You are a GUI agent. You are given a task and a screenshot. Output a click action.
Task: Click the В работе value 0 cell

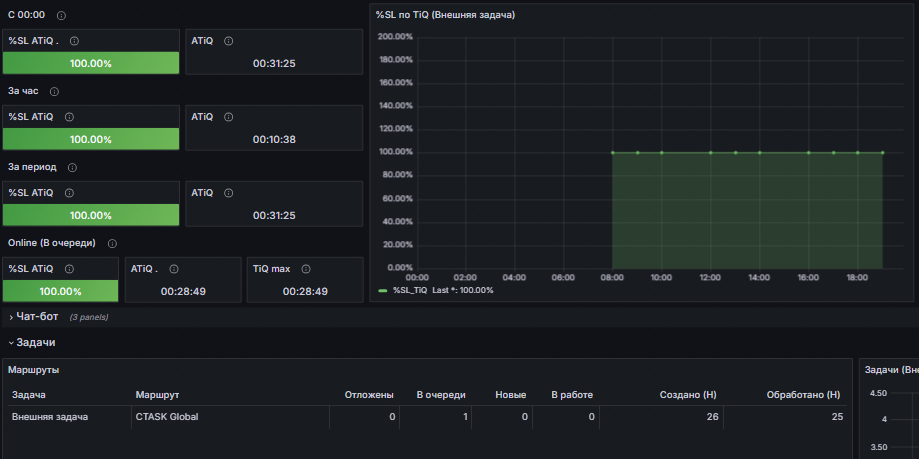click(x=566, y=417)
